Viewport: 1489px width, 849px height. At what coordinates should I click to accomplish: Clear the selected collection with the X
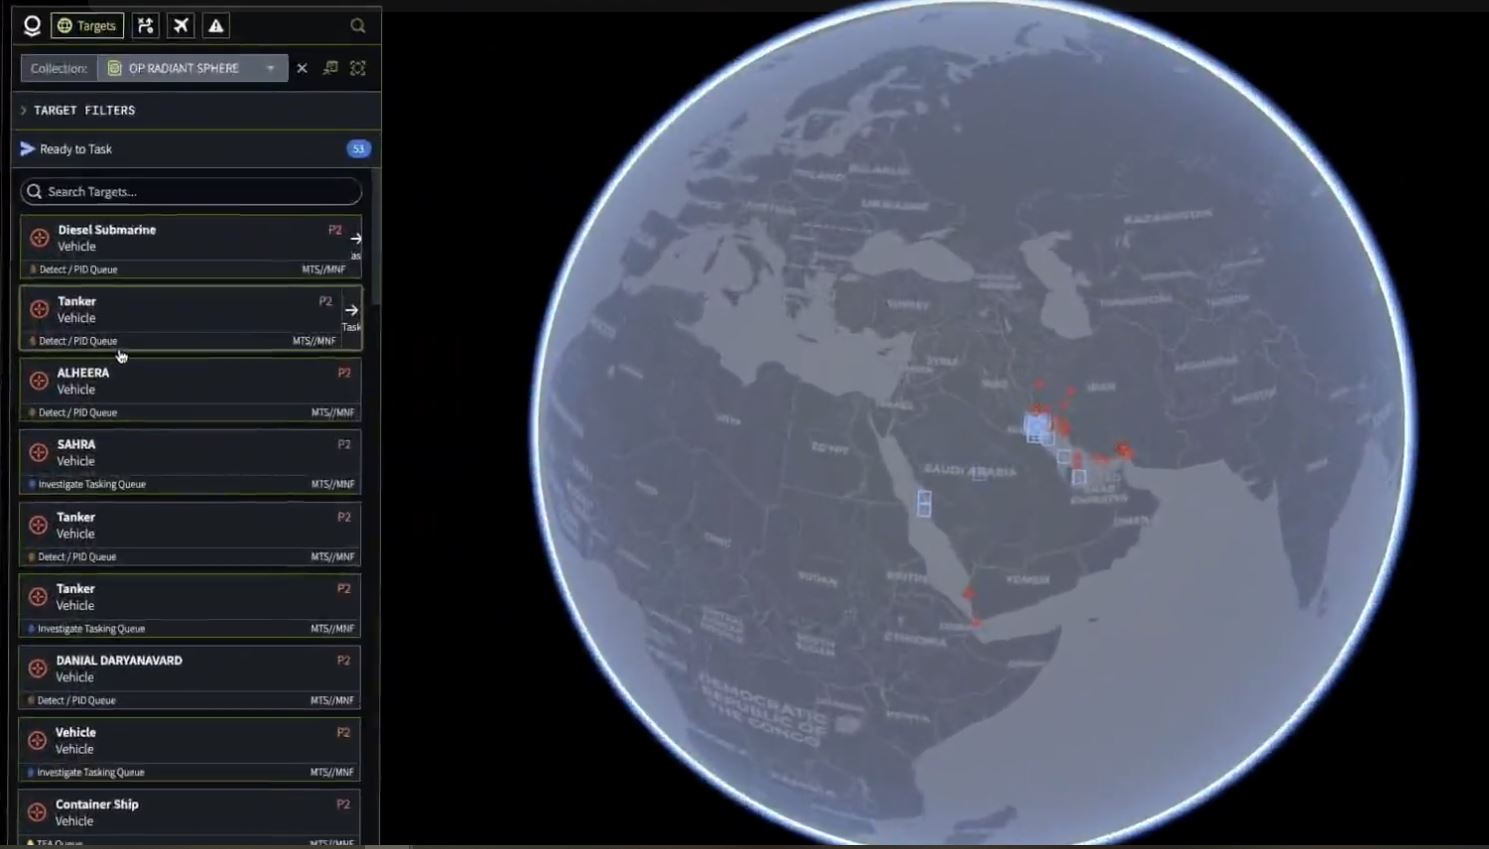pos(302,68)
